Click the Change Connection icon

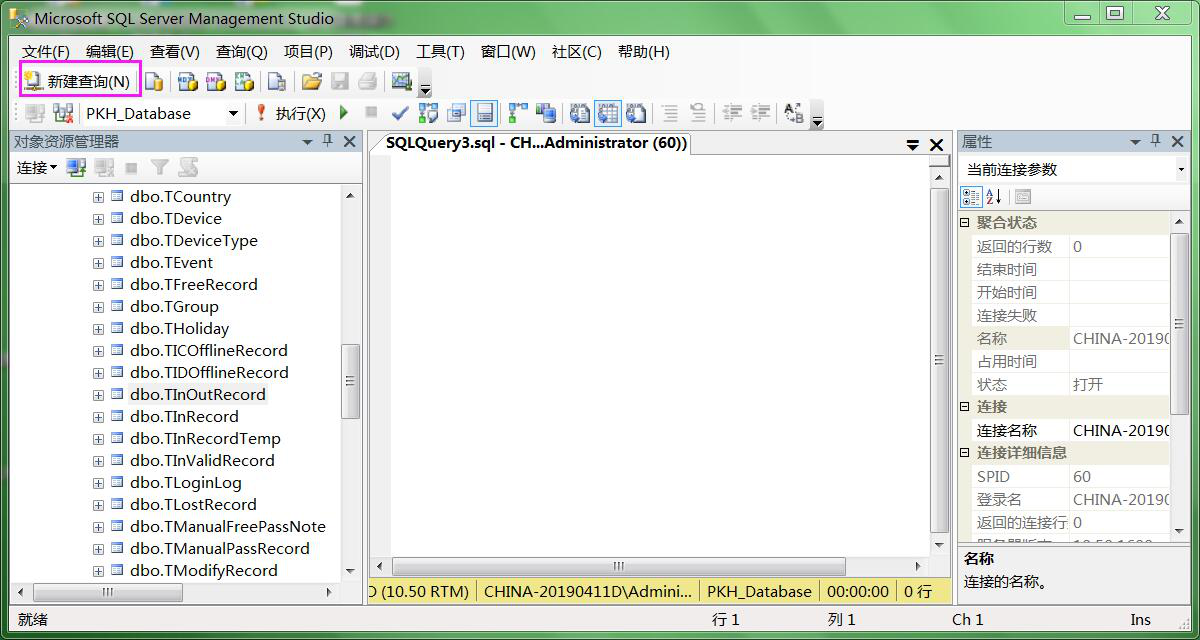point(63,113)
